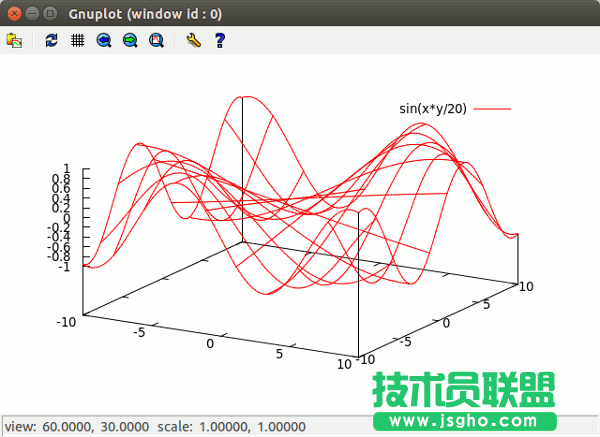
Task: Replot the graph with the refresh icon
Action: (x=51, y=40)
